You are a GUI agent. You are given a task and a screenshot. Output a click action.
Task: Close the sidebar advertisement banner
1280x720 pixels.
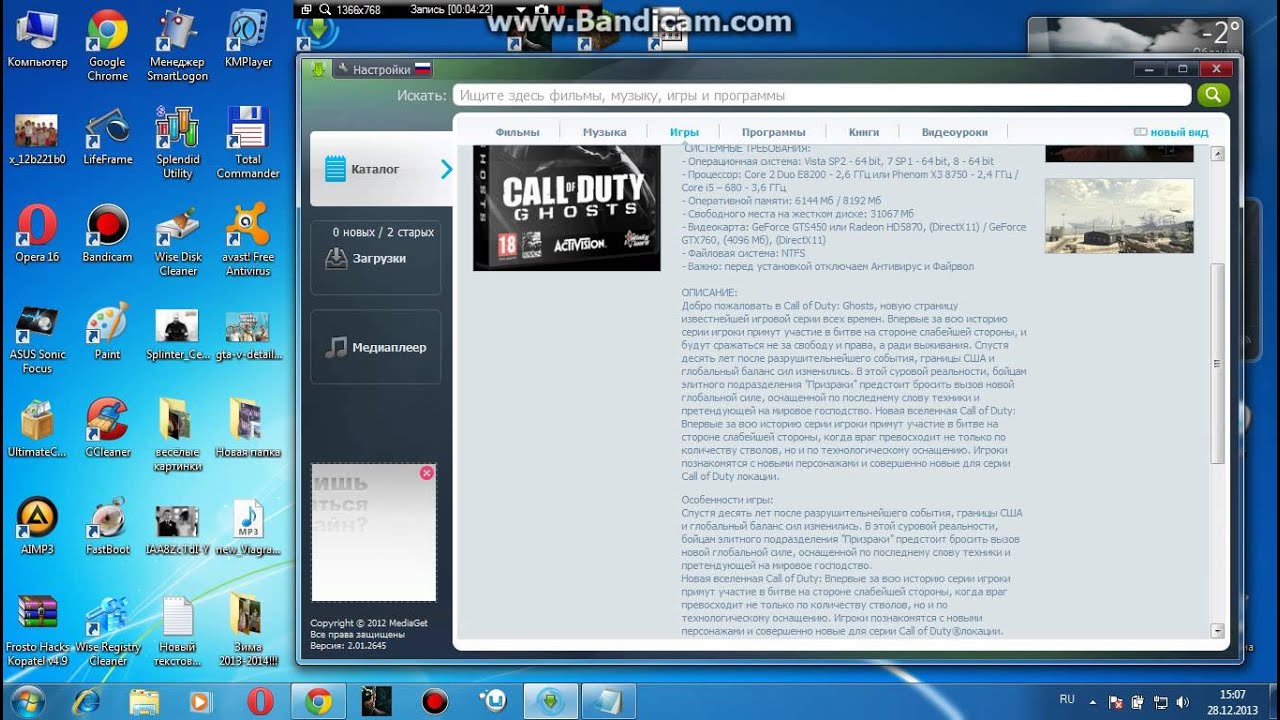tap(427, 473)
